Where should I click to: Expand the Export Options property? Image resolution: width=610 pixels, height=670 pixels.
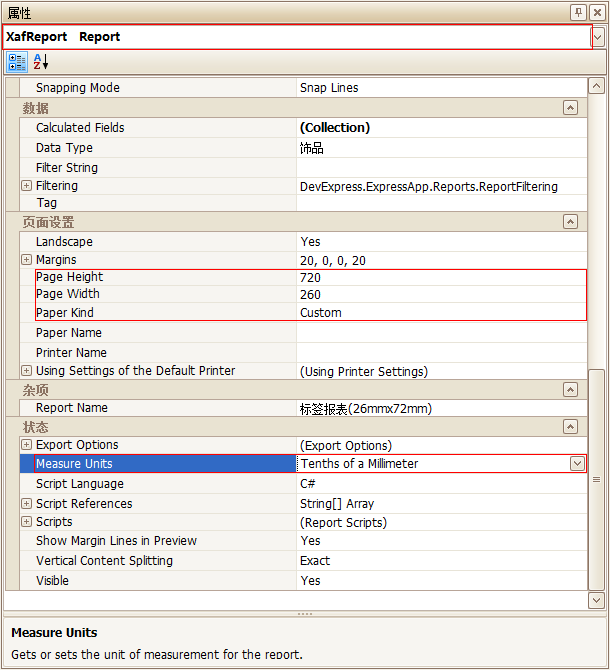click(26, 445)
